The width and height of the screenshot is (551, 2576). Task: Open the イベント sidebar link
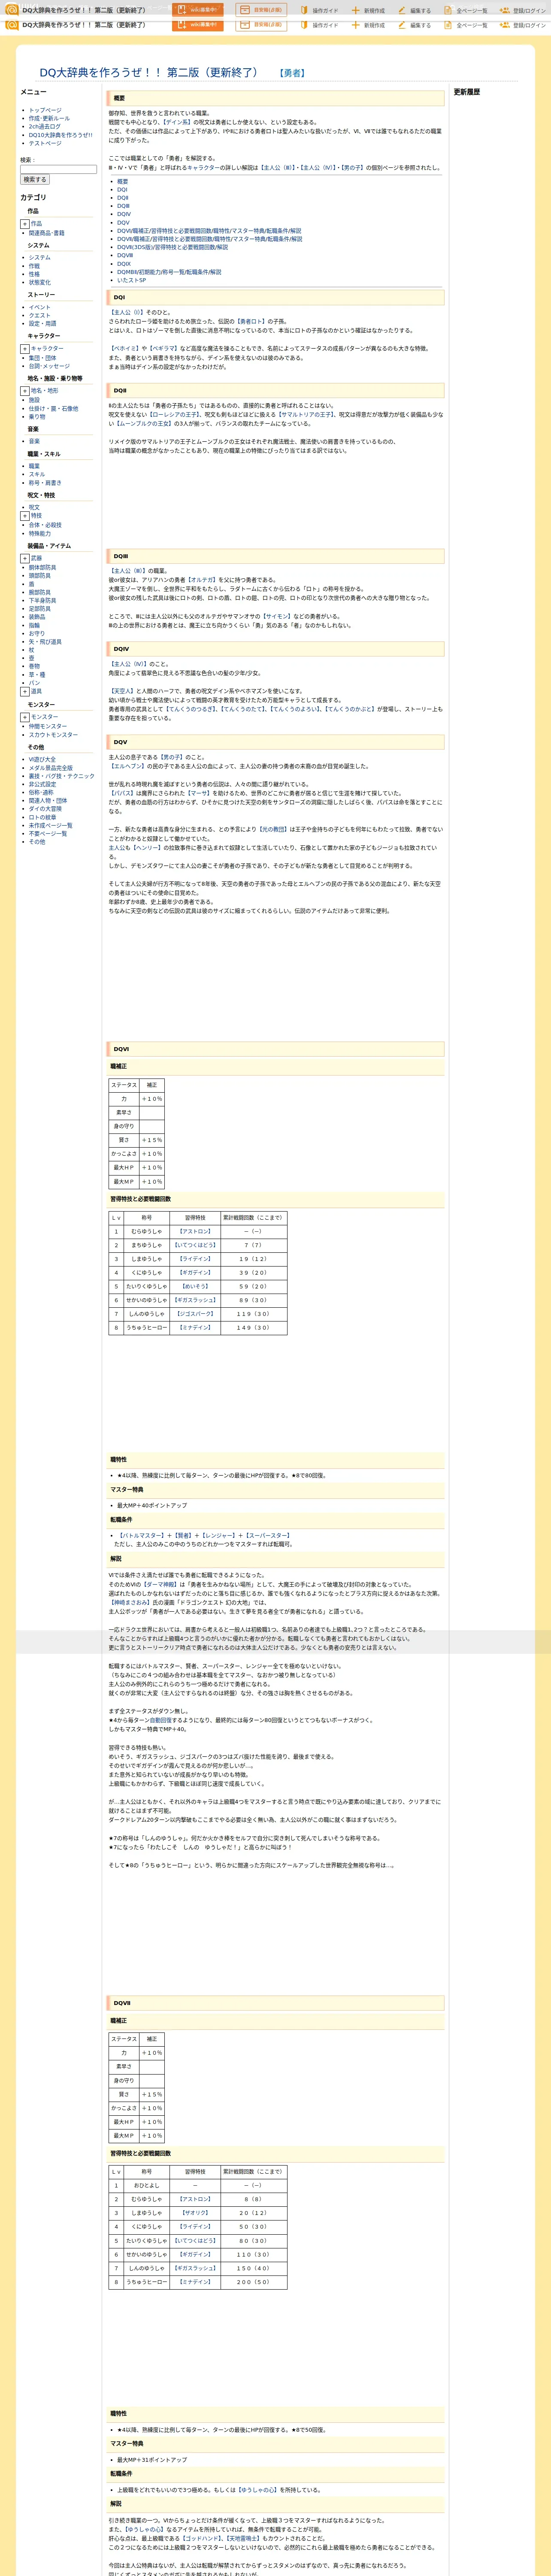pos(39,307)
